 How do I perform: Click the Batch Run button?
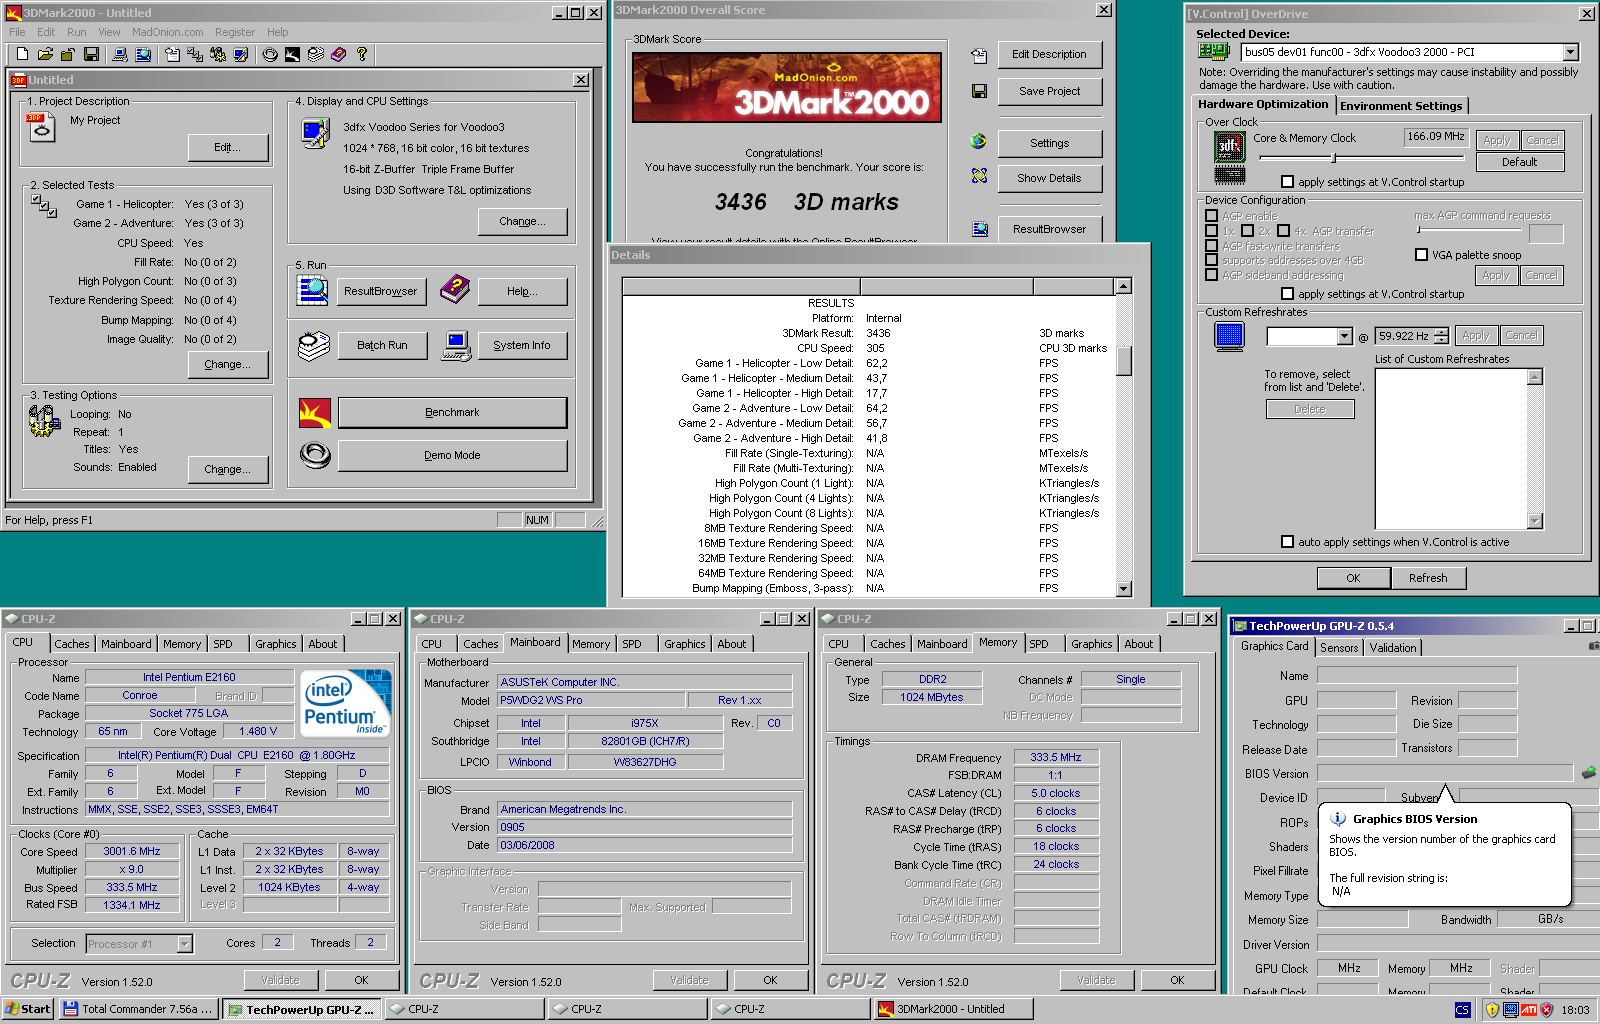382,345
